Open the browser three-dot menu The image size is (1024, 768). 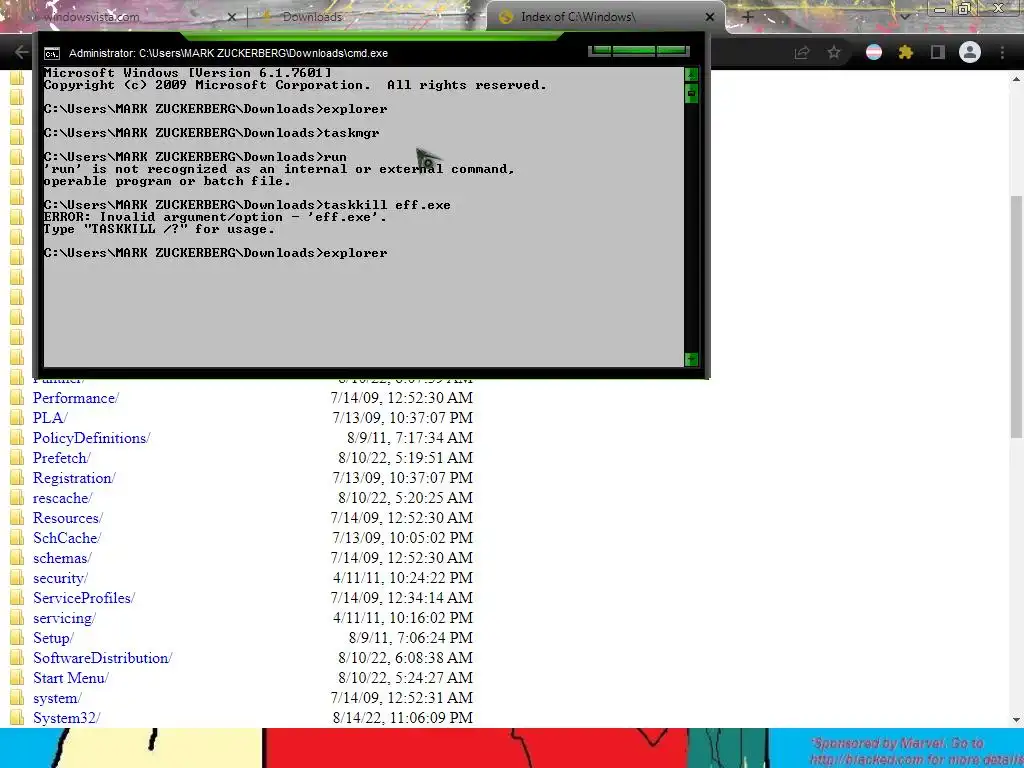(x=1002, y=52)
